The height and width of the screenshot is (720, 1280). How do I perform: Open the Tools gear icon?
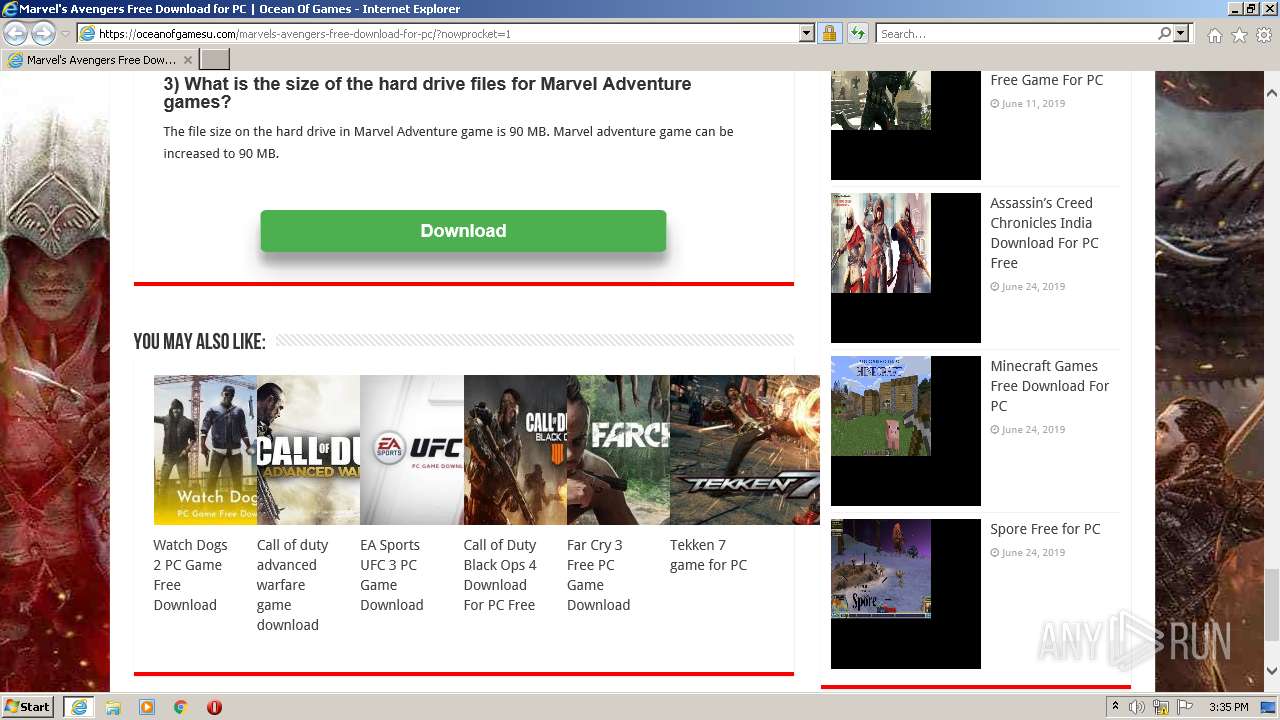[x=1263, y=35]
